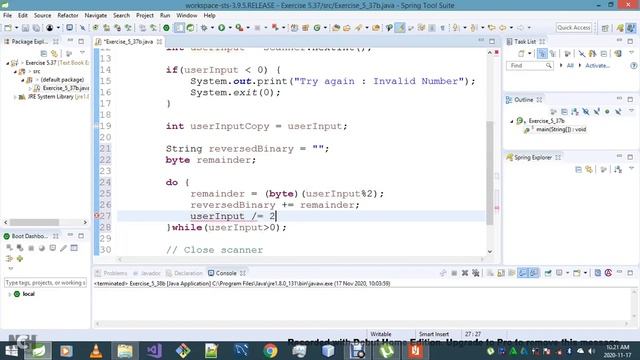Collapse the src folder node
Image resolution: width=640 pixels, height=360 pixels.
[x=16, y=71]
